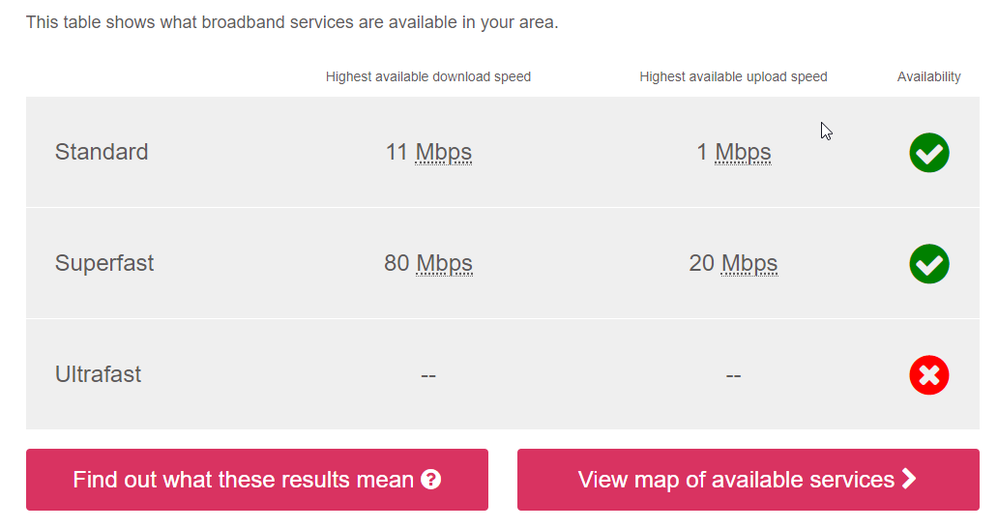Click the Ultrafast download speed dashes
This screenshot has width=998, height=530.
coord(428,376)
